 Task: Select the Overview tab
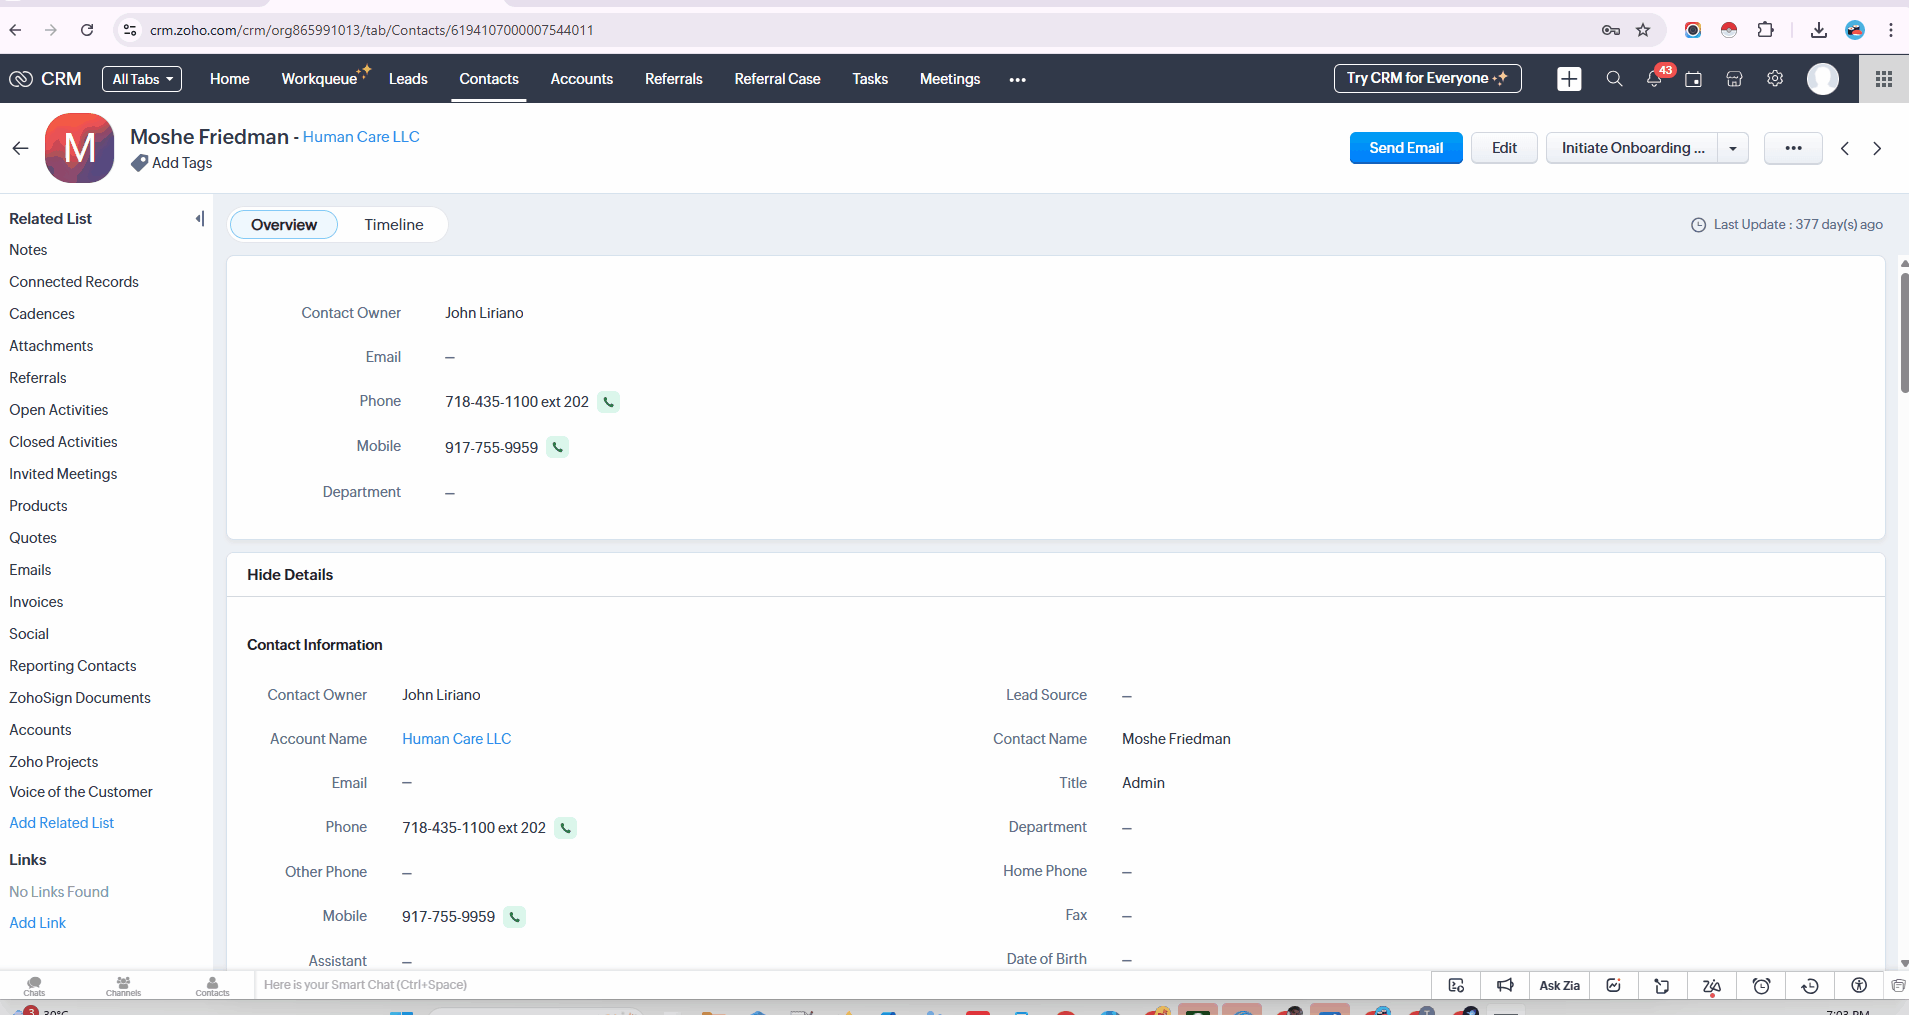pos(284,225)
